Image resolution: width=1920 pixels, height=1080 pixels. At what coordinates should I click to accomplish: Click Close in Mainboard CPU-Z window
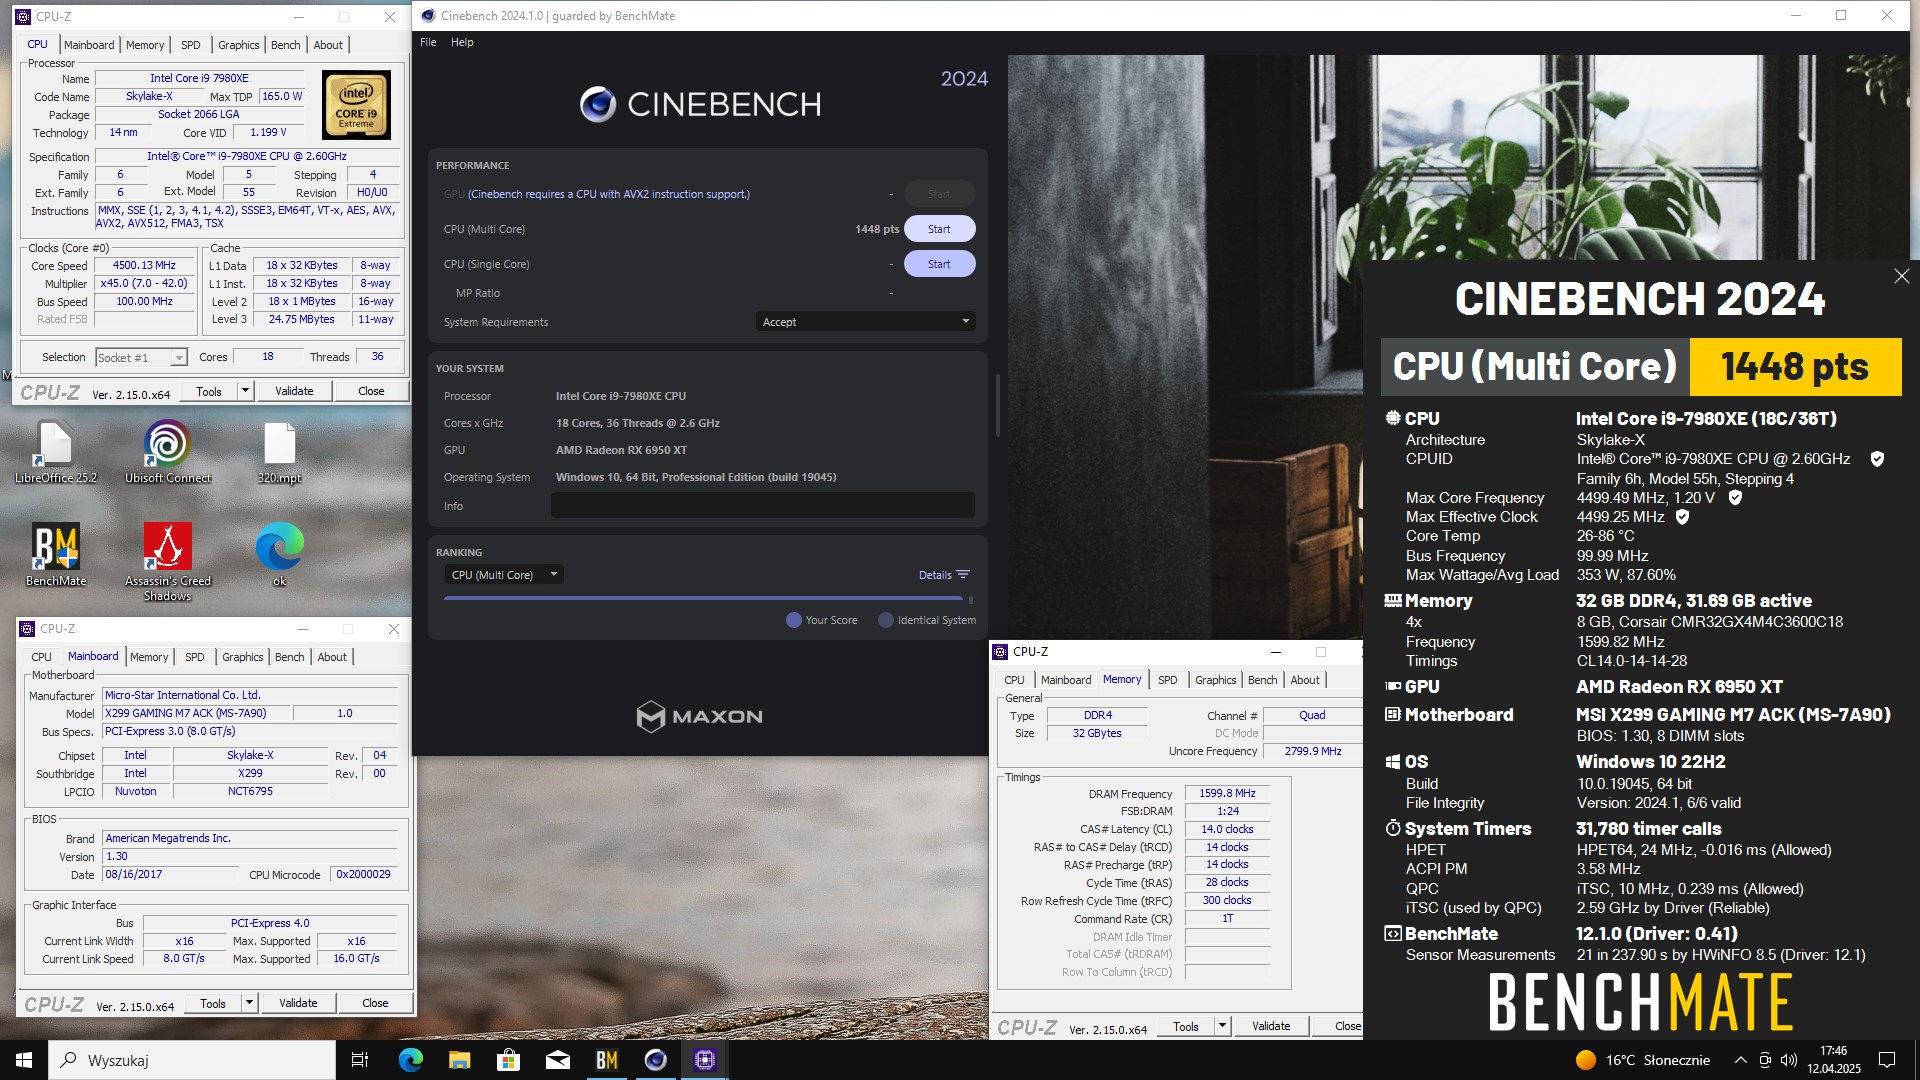(x=375, y=1003)
